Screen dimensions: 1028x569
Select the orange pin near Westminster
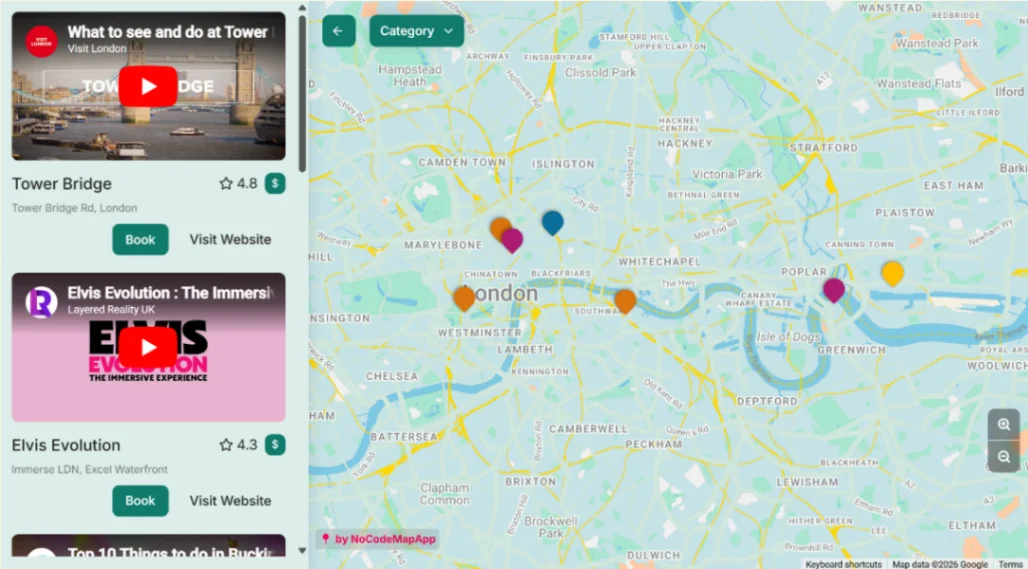tap(464, 298)
